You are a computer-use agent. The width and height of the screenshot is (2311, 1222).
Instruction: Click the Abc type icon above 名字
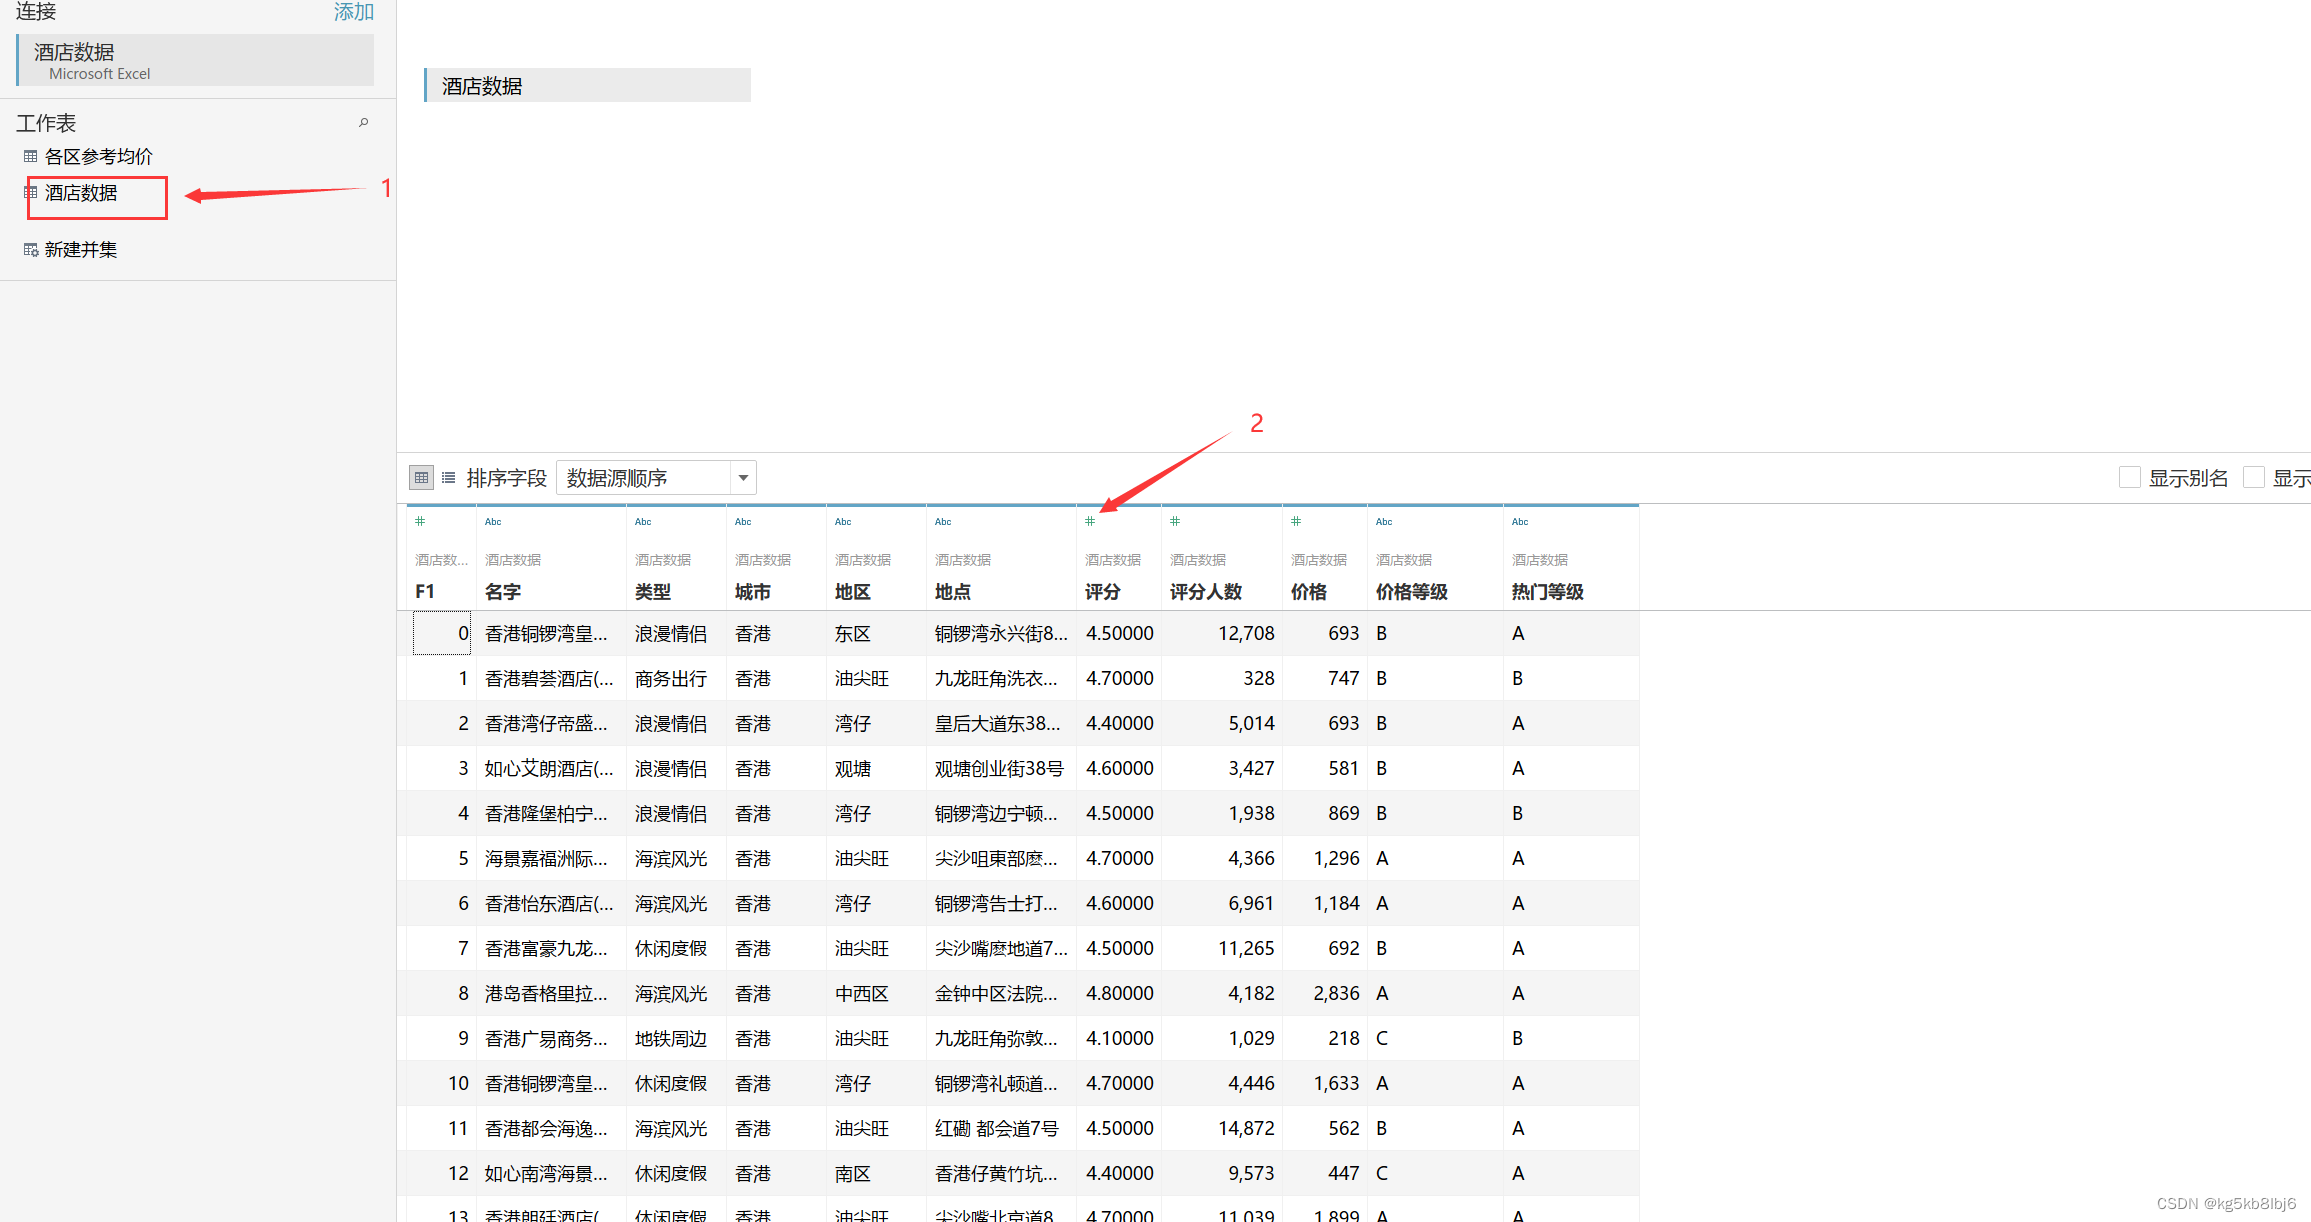coord(493,521)
